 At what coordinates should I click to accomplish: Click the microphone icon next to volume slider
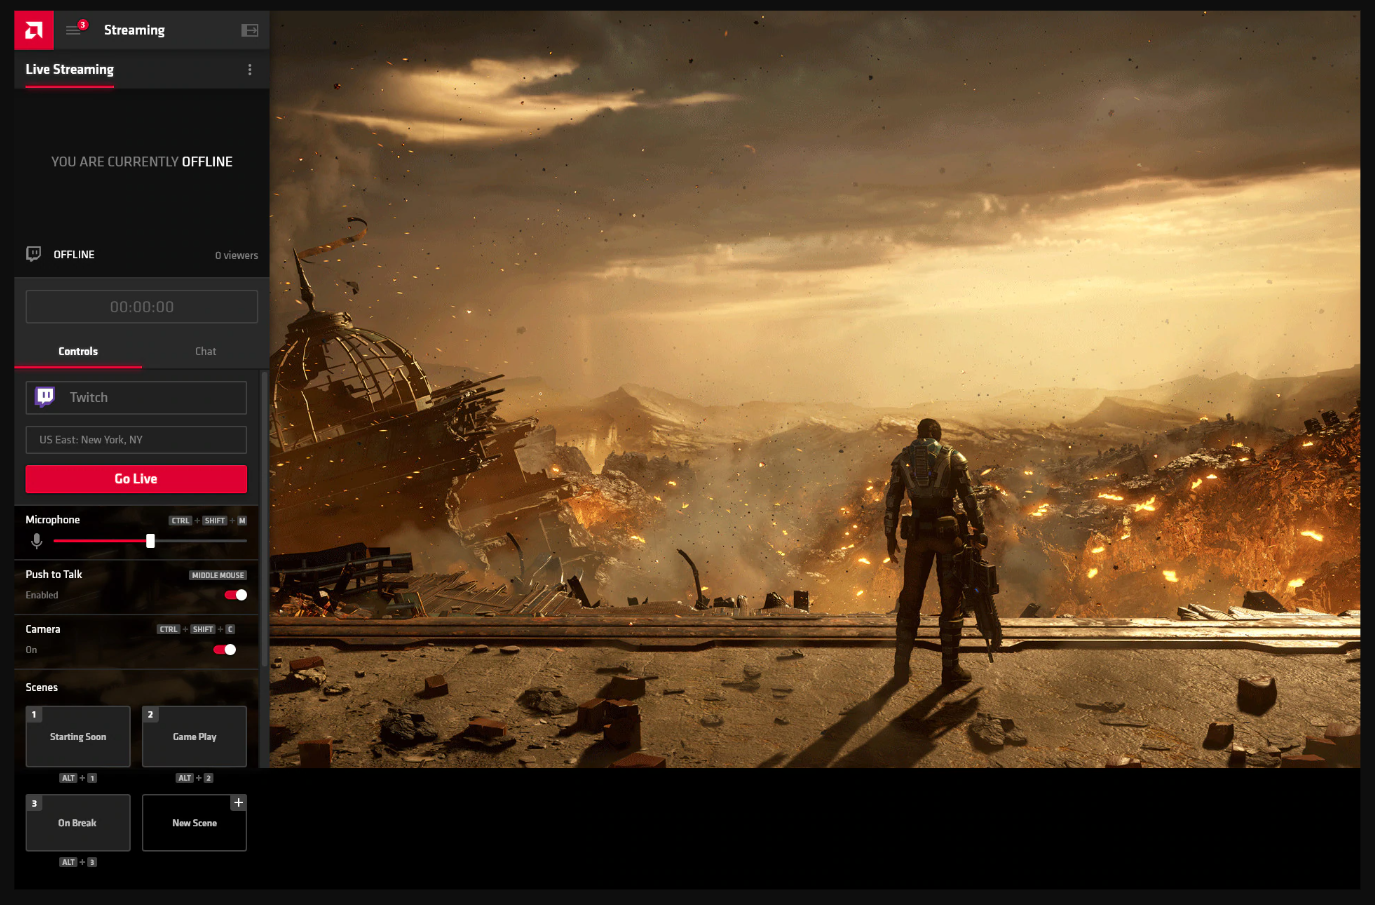pos(36,541)
